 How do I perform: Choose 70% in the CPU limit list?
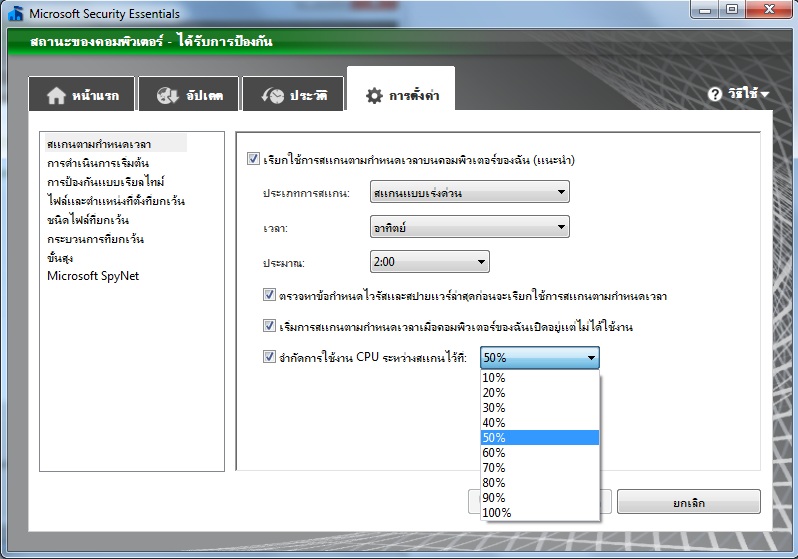pyautogui.click(x=540, y=467)
